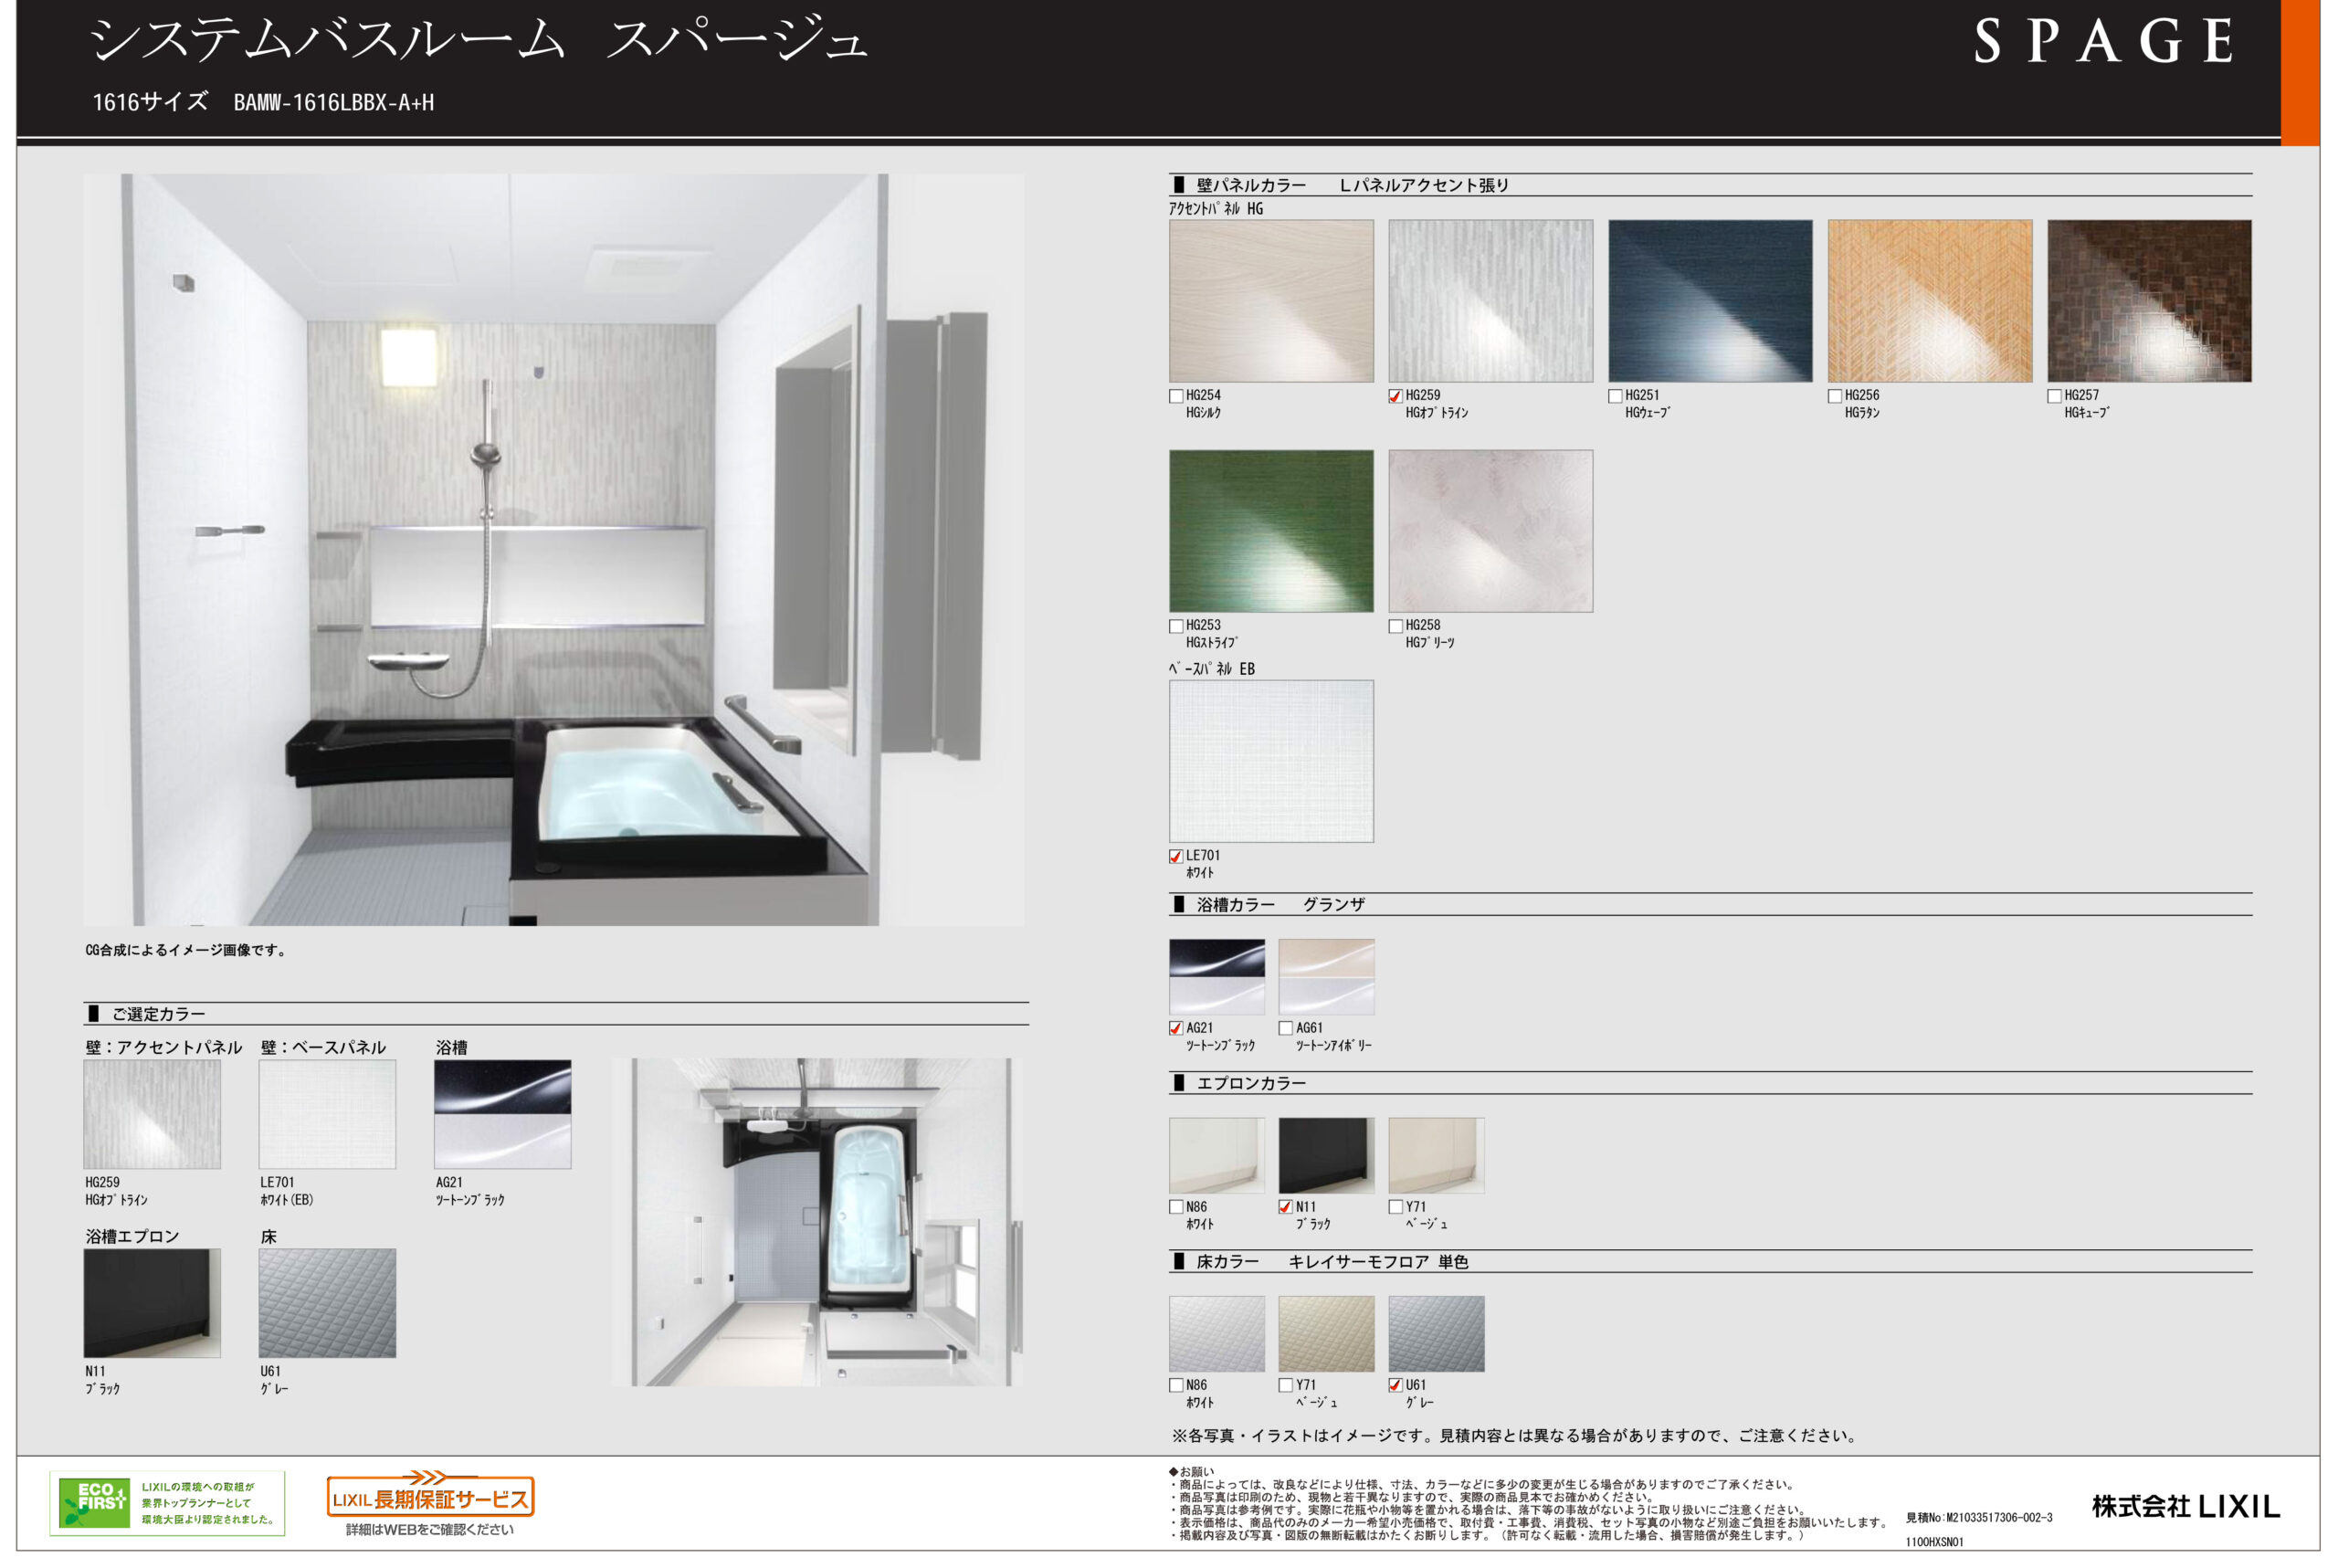Click the model number BAMW-1616LBBX-A+H
This screenshot has width=2338, height=1568.
pyautogui.click(x=334, y=102)
